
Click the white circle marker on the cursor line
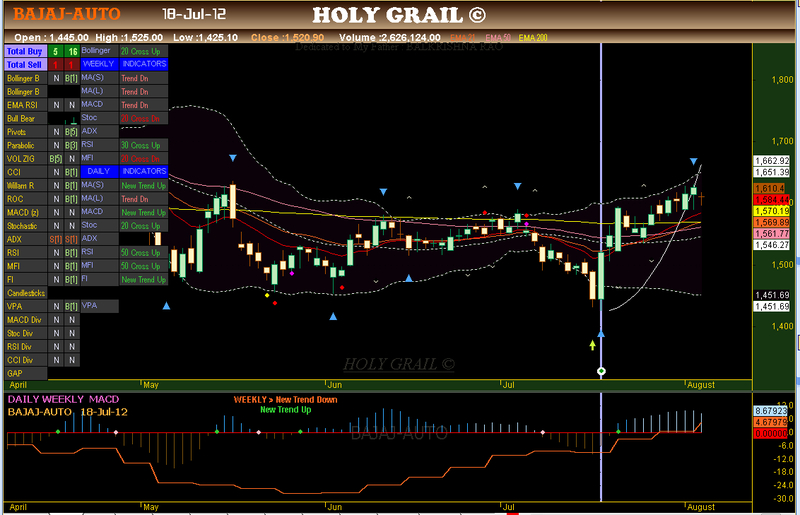(x=601, y=371)
